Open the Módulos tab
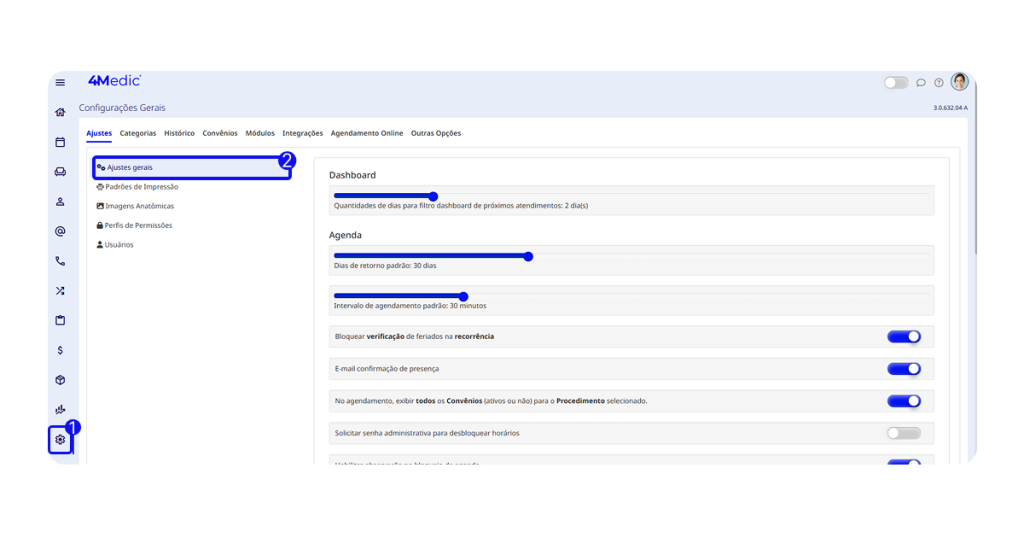The width and height of the screenshot is (1024, 538). tap(260, 133)
